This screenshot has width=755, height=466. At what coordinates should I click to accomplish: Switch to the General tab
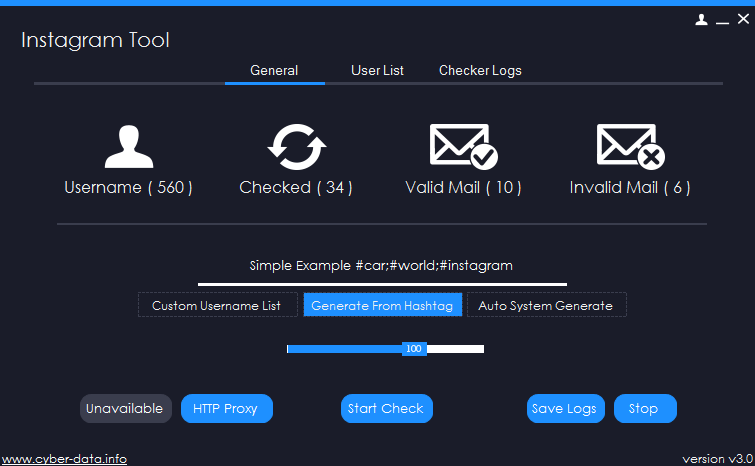coord(274,71)
